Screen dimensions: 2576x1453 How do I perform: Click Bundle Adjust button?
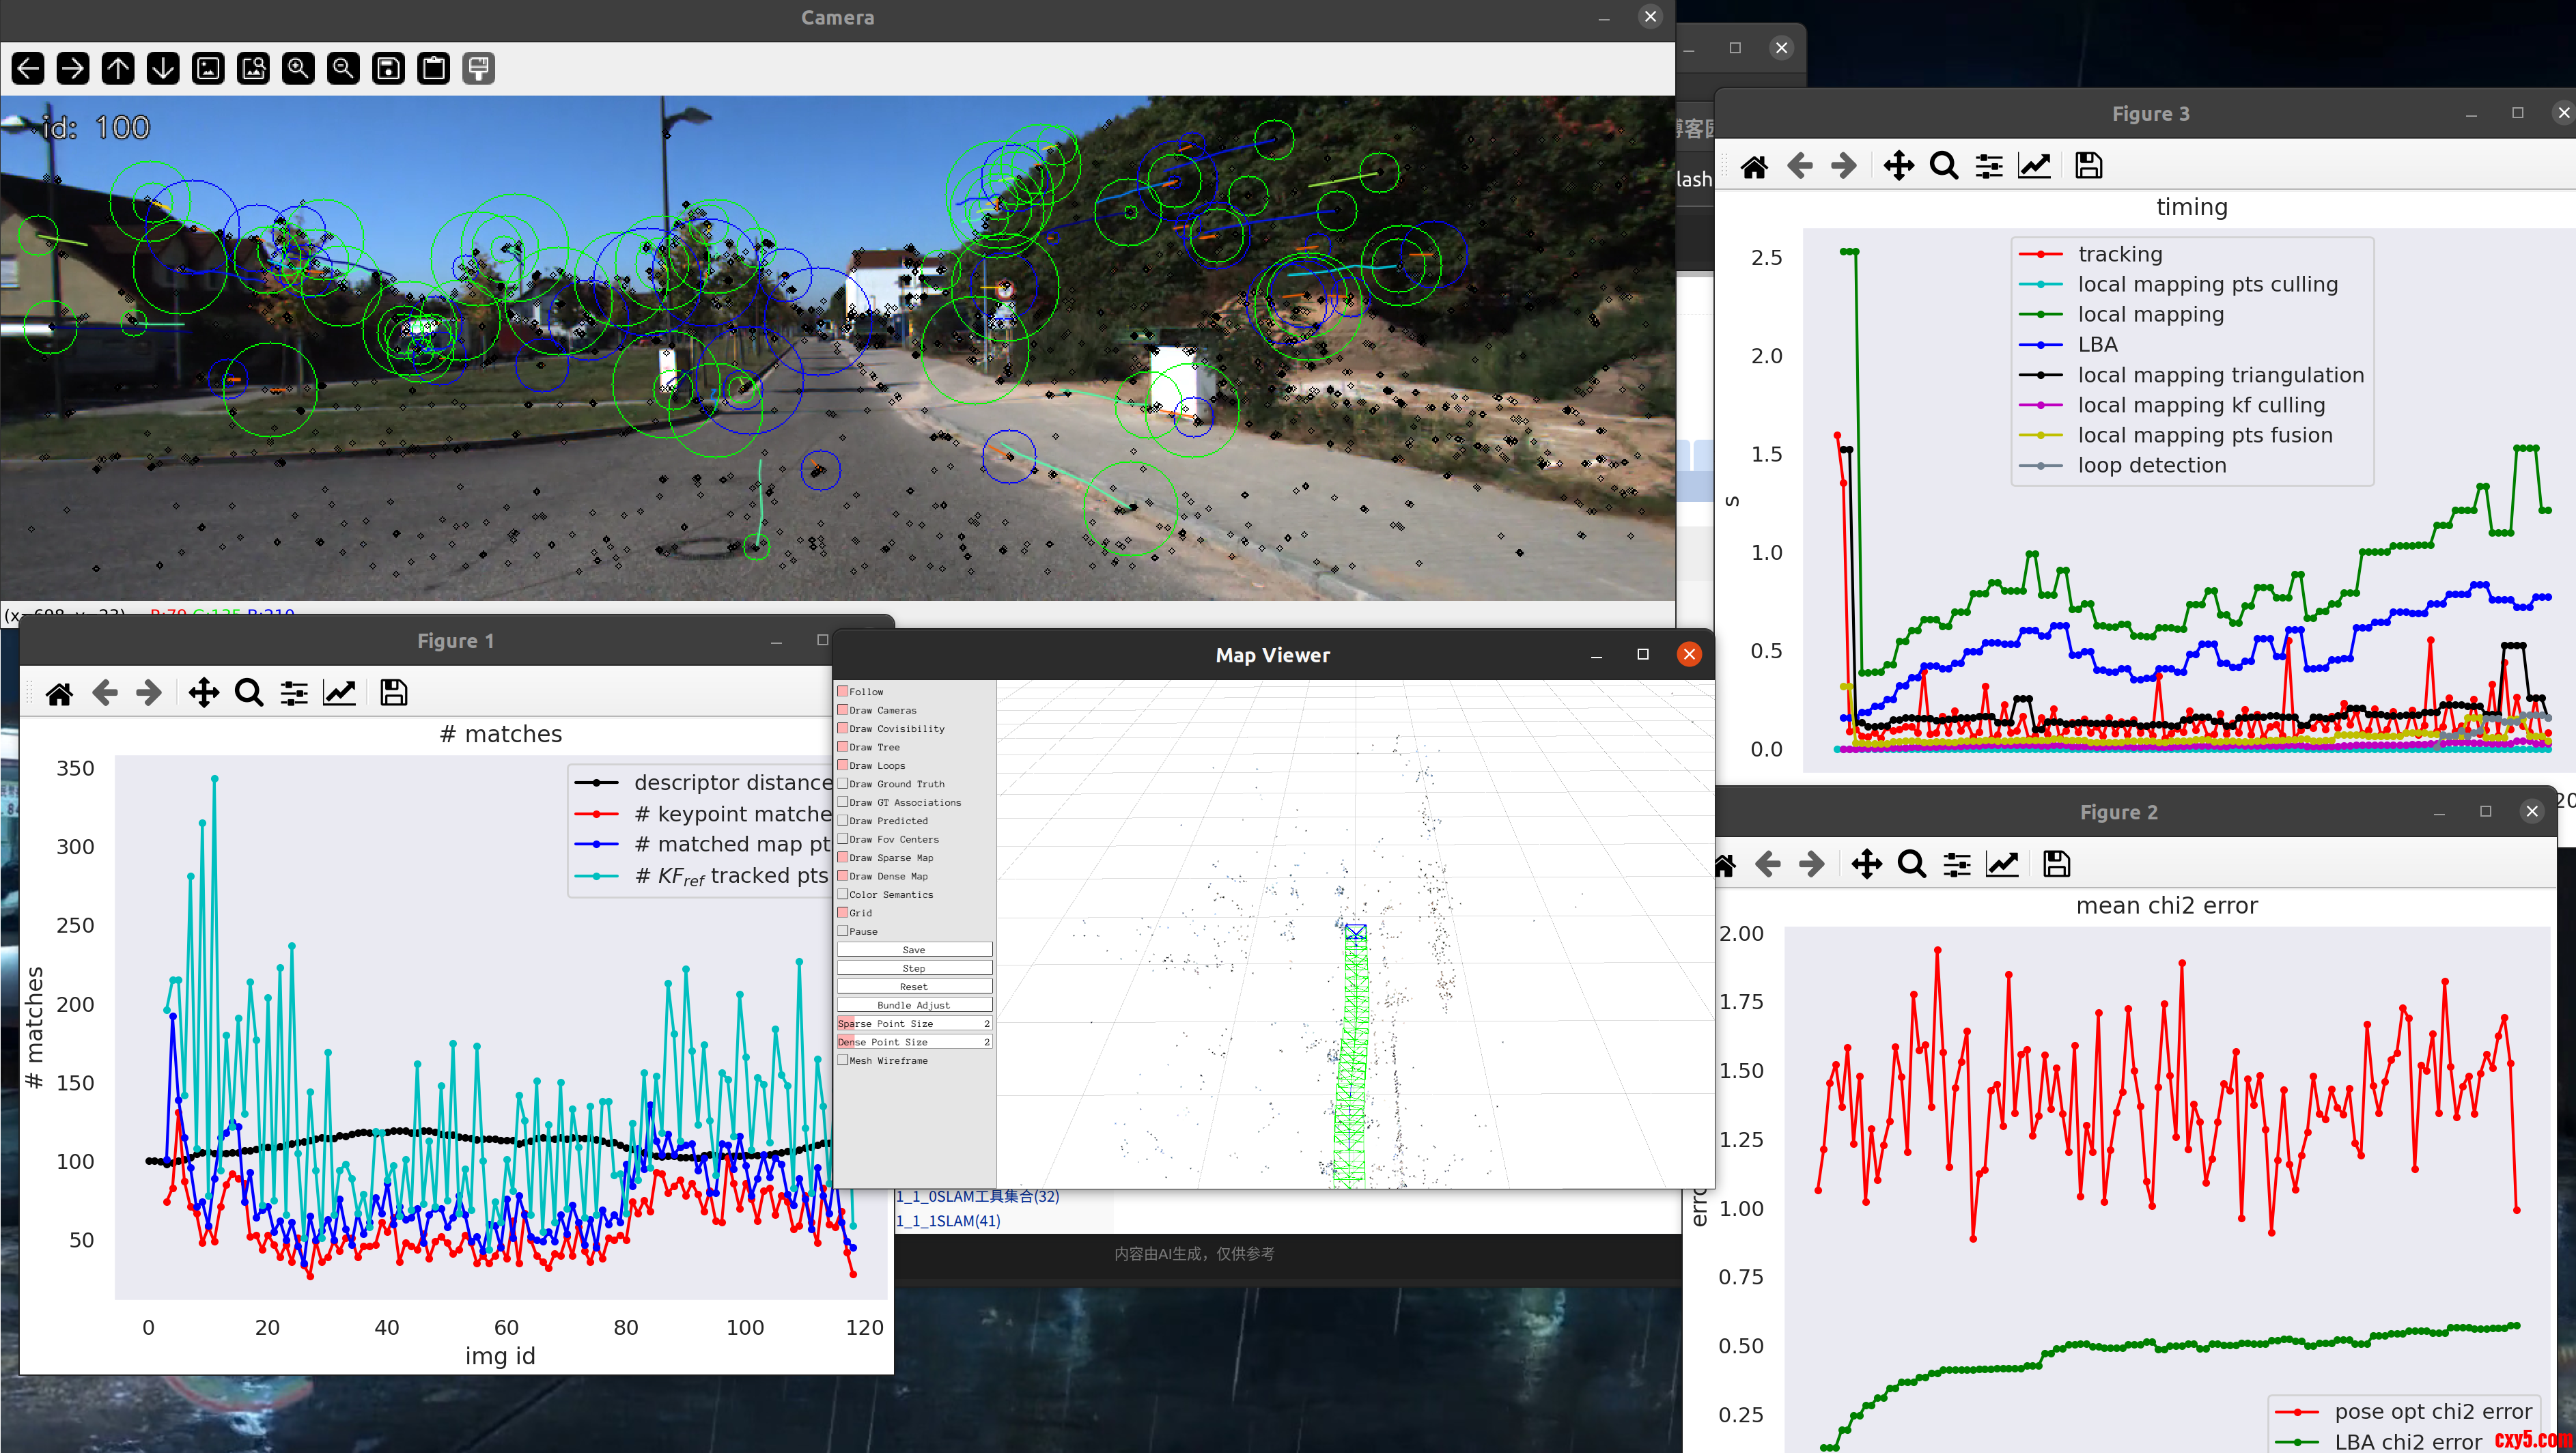(x=914, y=1005)
